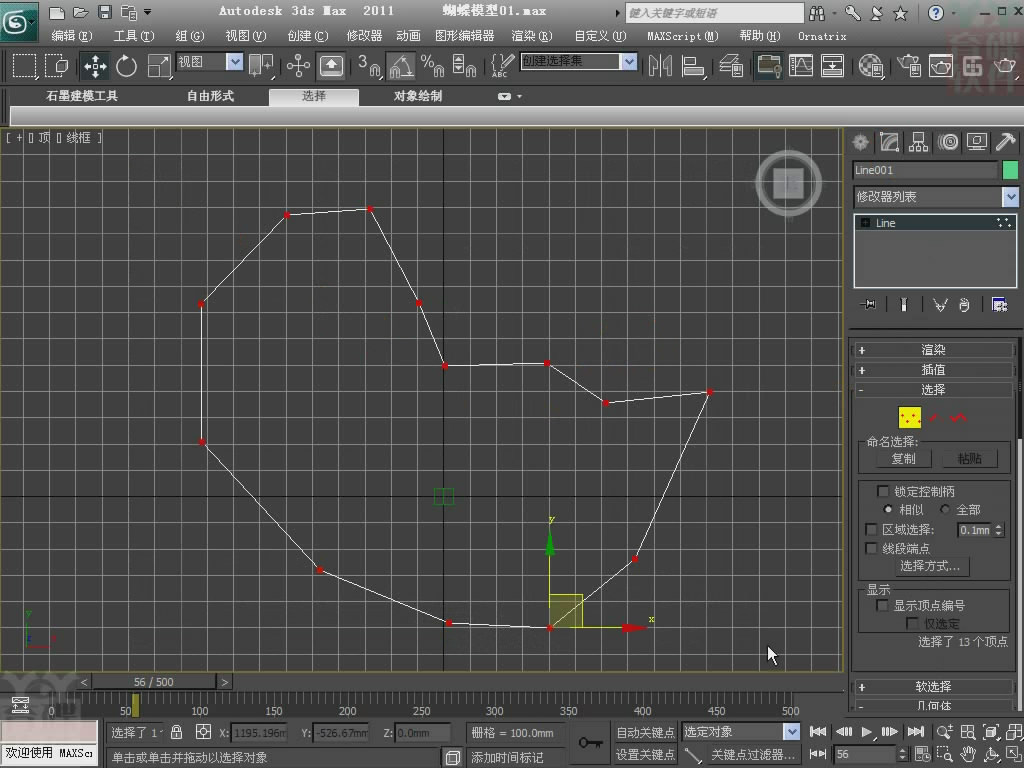Toggle the Angle Snap button
Screen dimensions: 1024x768
pos(400,65)
